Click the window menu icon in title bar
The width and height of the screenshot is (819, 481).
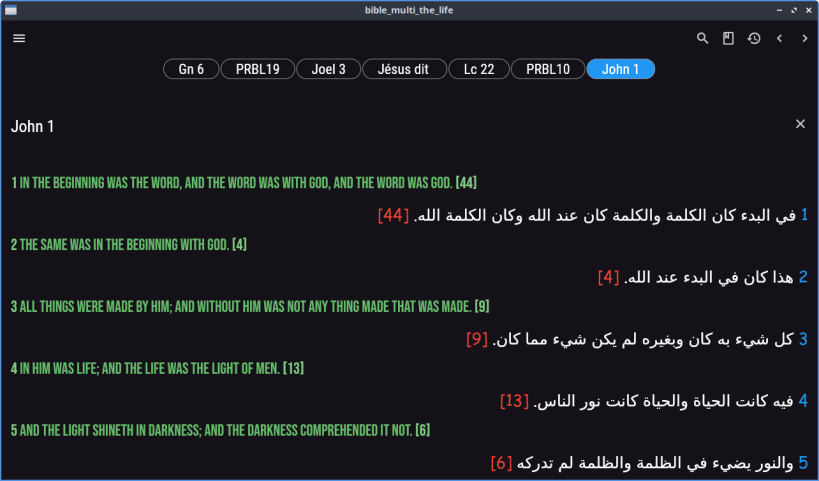click(x=10, y=10)
